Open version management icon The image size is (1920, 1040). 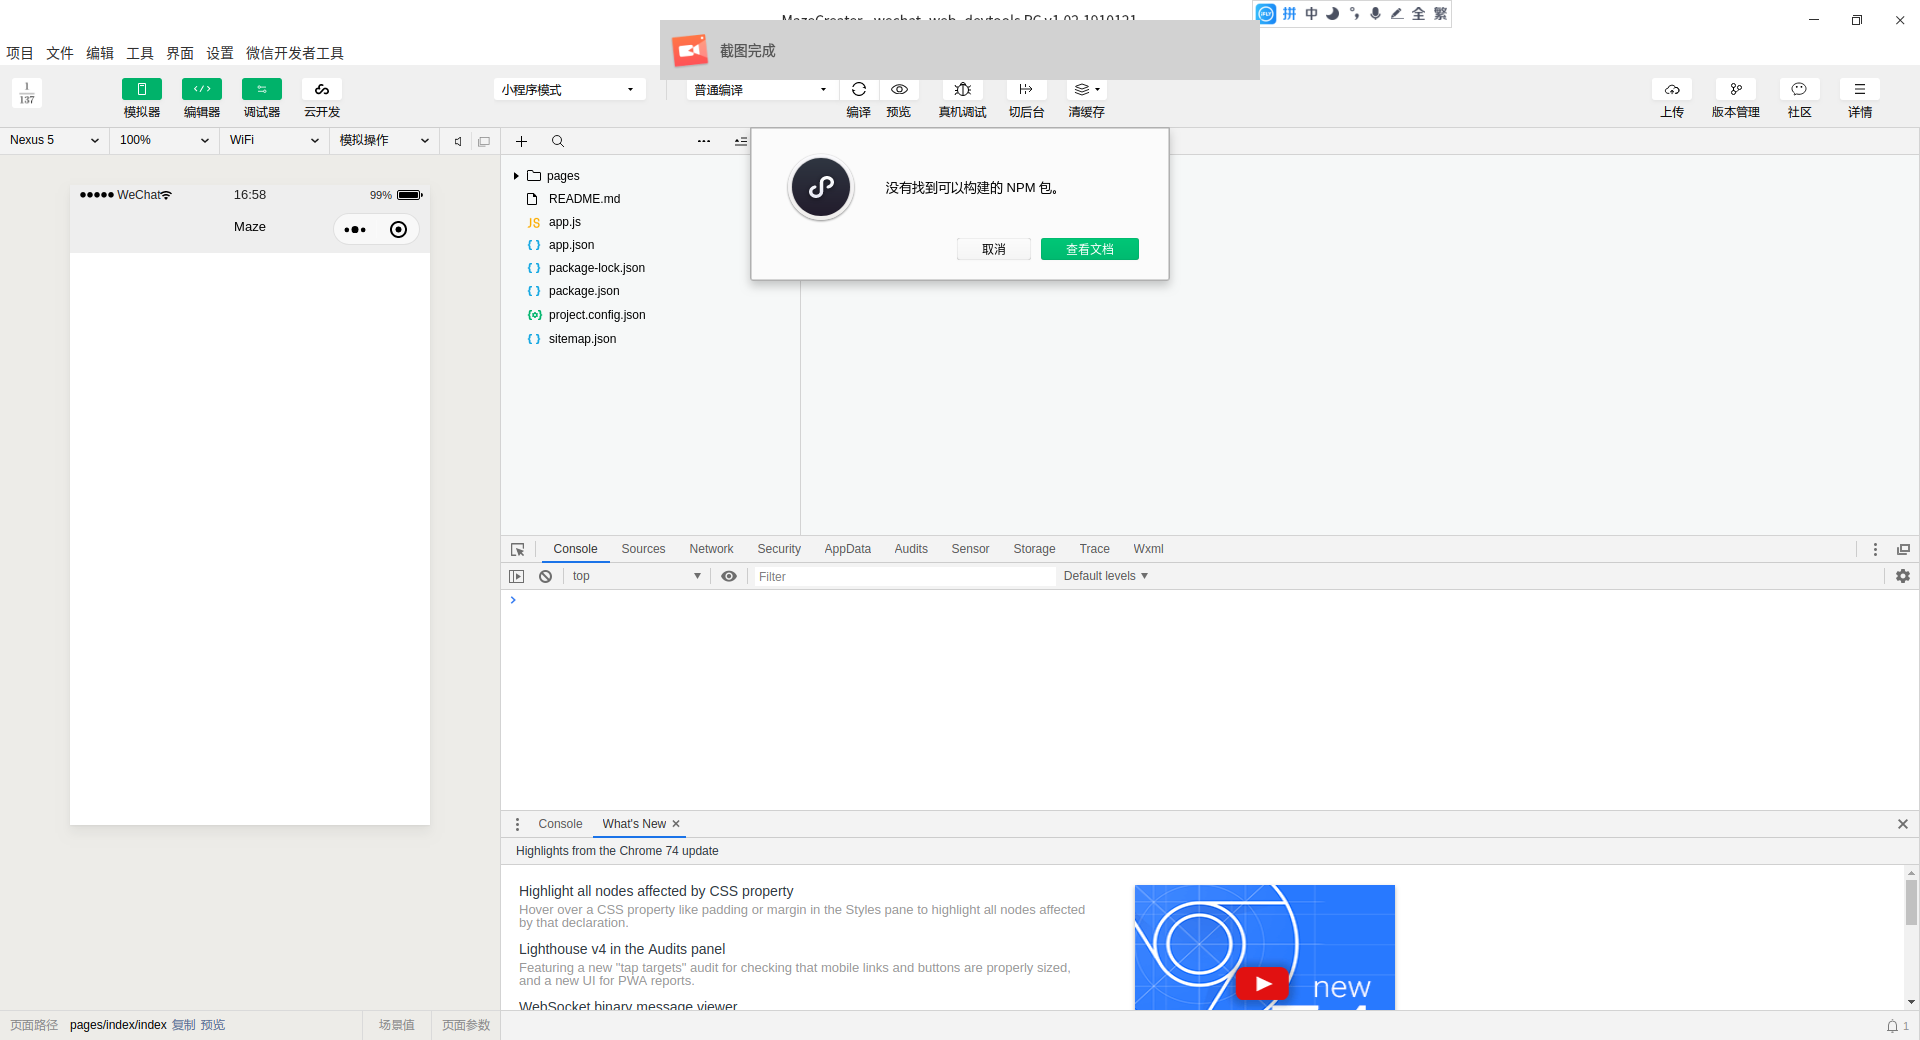pyautogui.click(x=1736, y=89)
